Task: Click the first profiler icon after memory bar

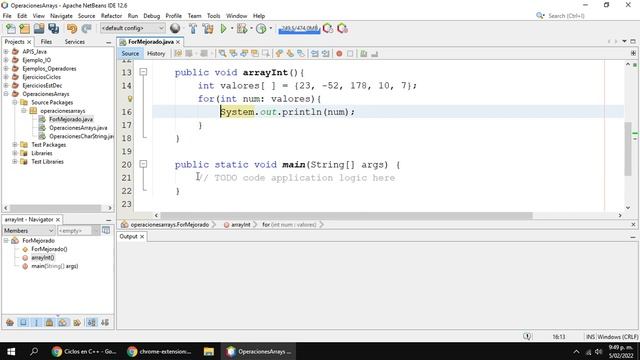Action: click(x=327, y=29)
